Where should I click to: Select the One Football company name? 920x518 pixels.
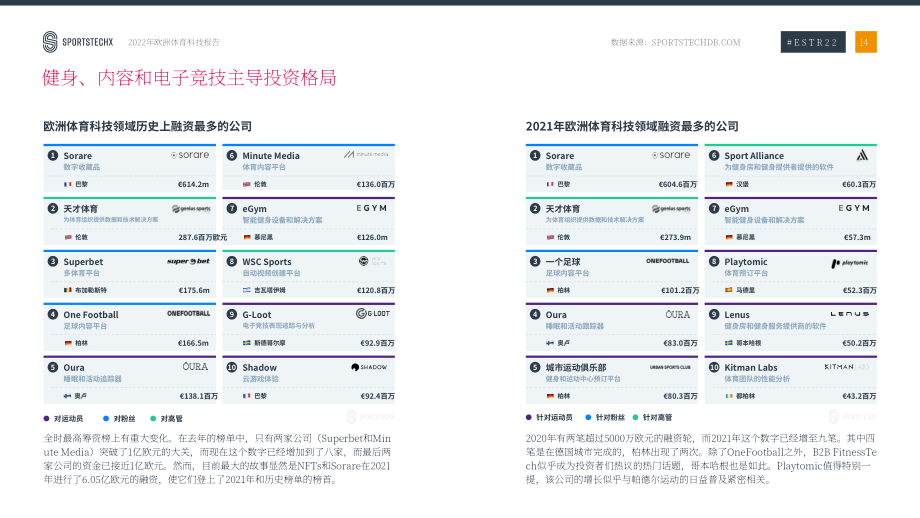91,315
